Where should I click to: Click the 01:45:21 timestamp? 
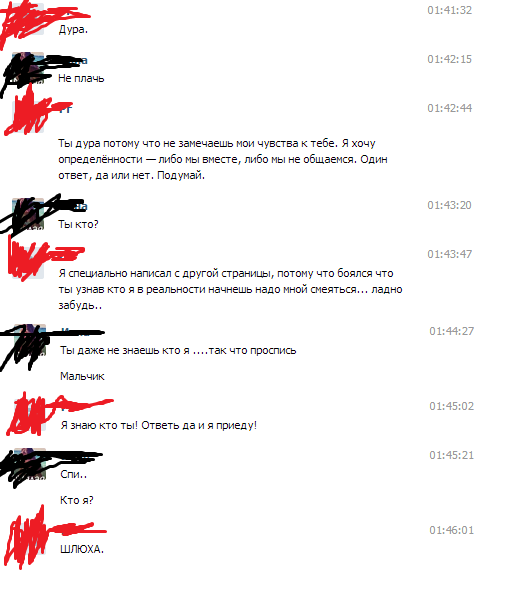[451, 455]
